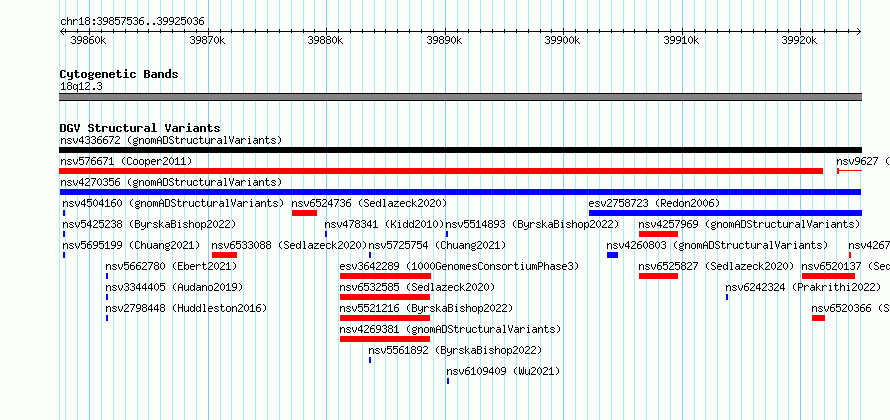Click the nsv5662780 (Ebert2021) label

171,266
